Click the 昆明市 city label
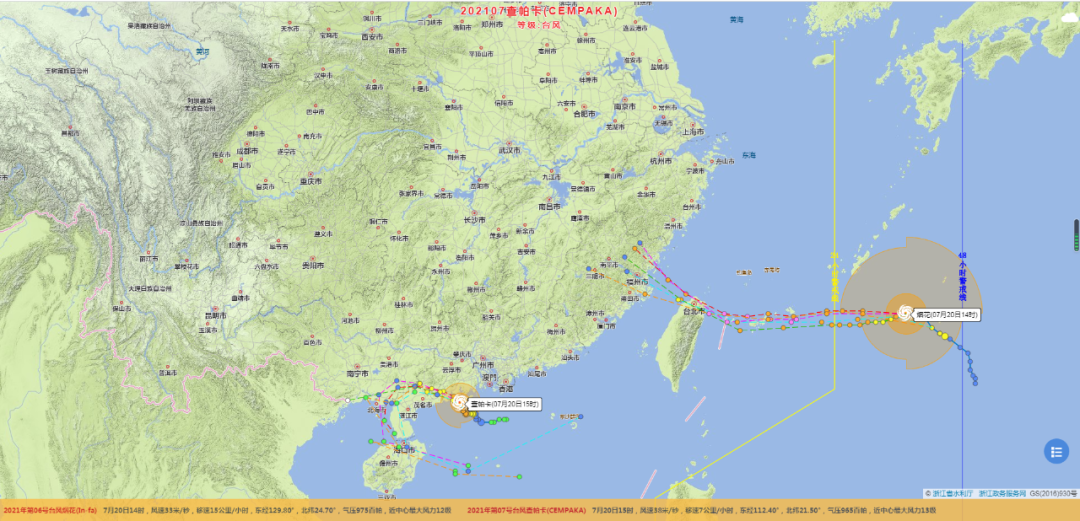Image resolution: width=1080 pixels, height=521 pixels. pyautogui.click(x=216, y=316)
